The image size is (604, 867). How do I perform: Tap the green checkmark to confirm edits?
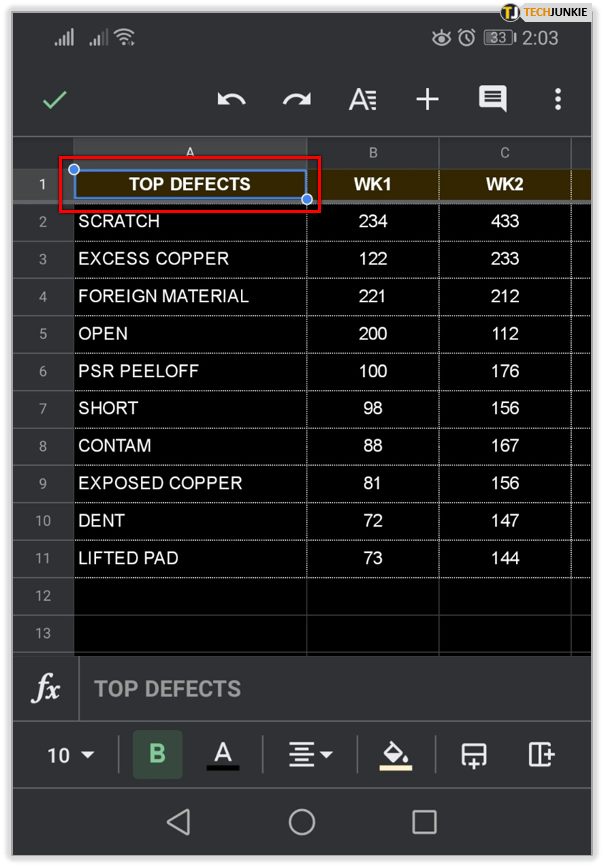[55, 100]
